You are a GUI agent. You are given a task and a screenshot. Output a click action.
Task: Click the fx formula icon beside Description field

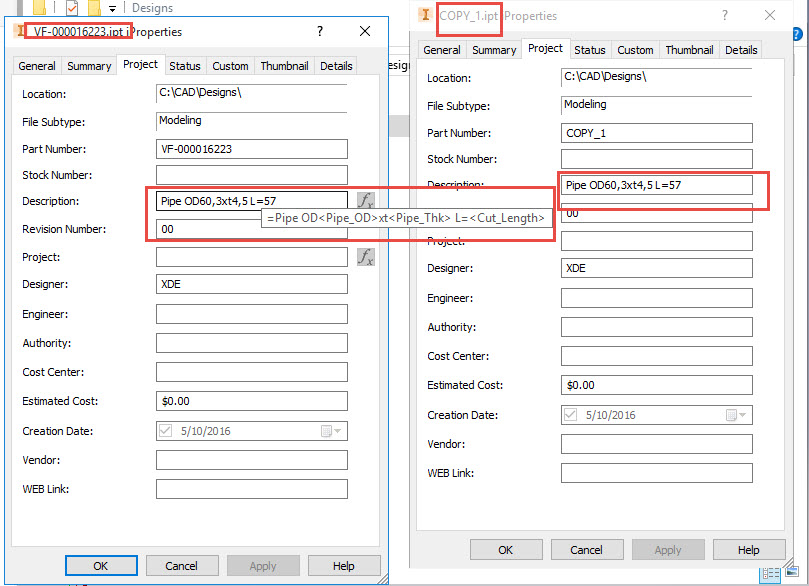365,200
